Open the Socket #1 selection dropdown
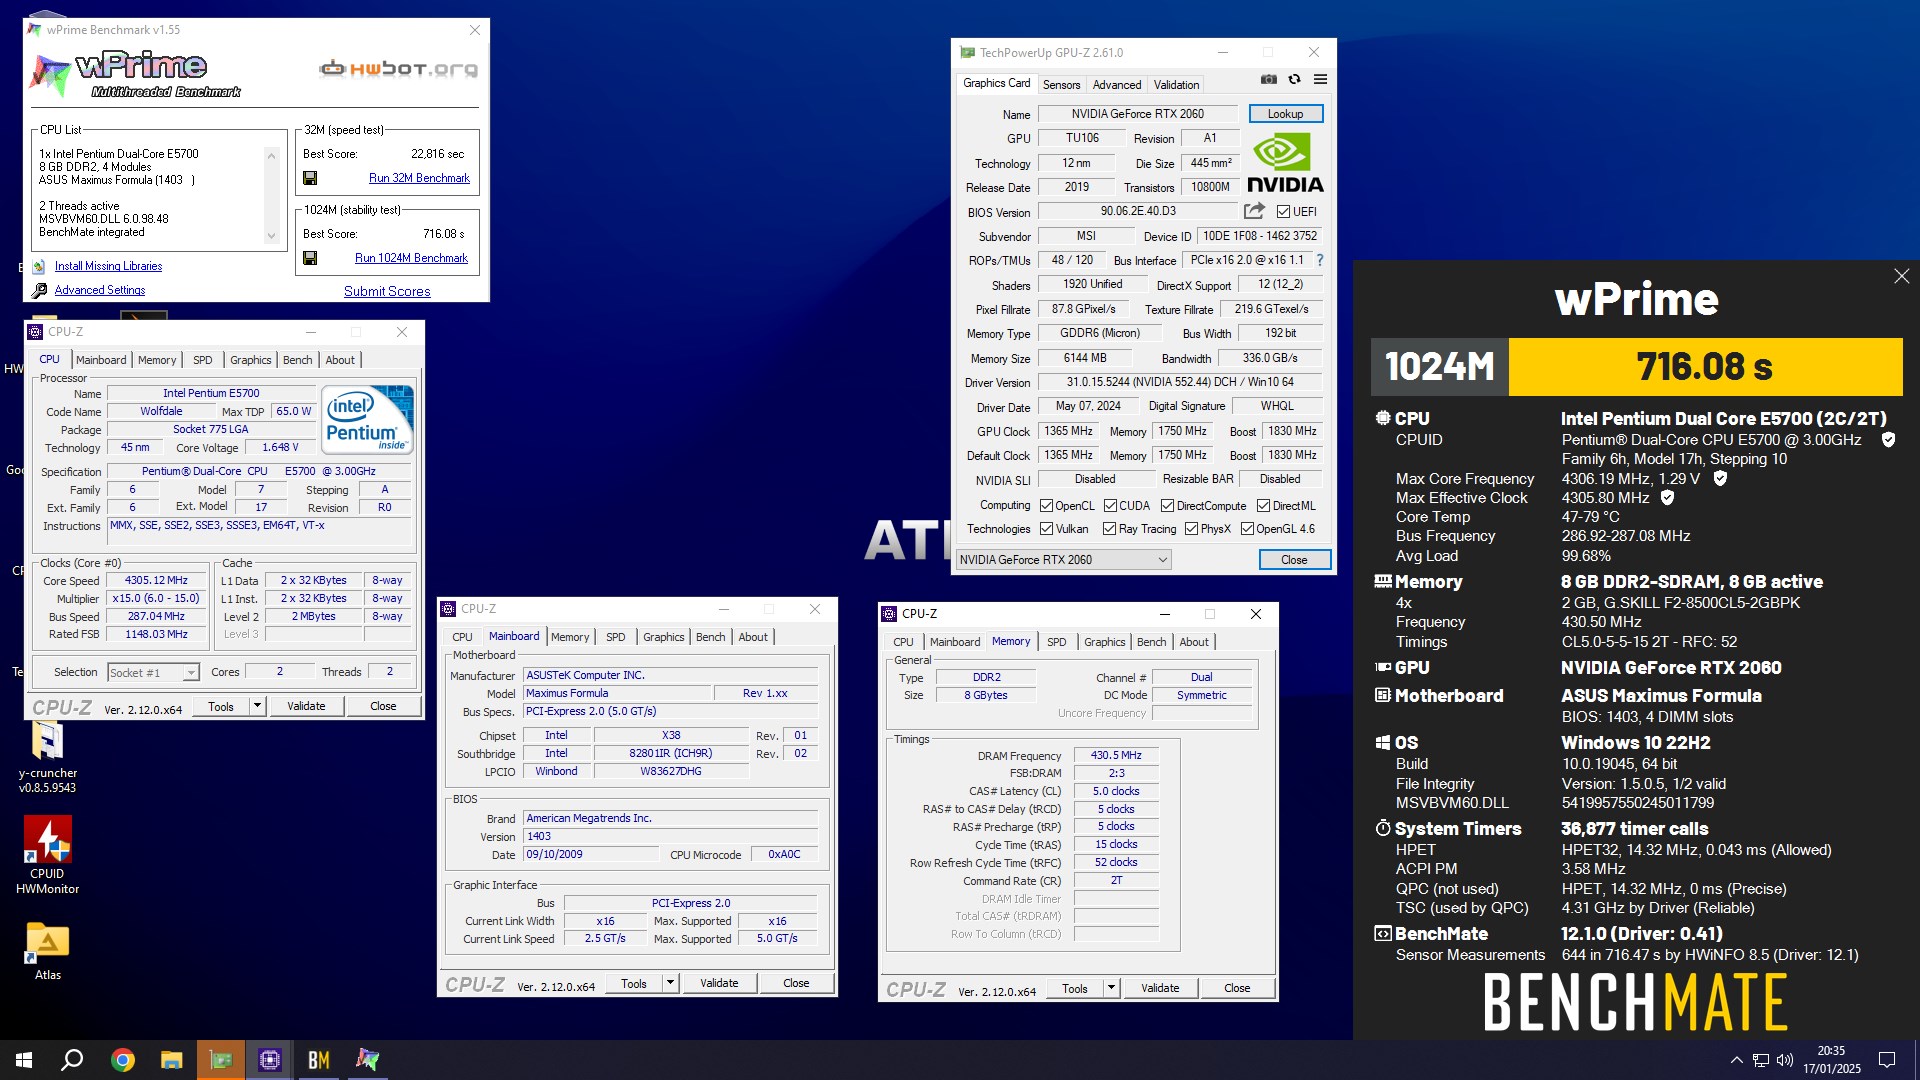Viewport: 1920px width, 1080px height. point(153,673)
